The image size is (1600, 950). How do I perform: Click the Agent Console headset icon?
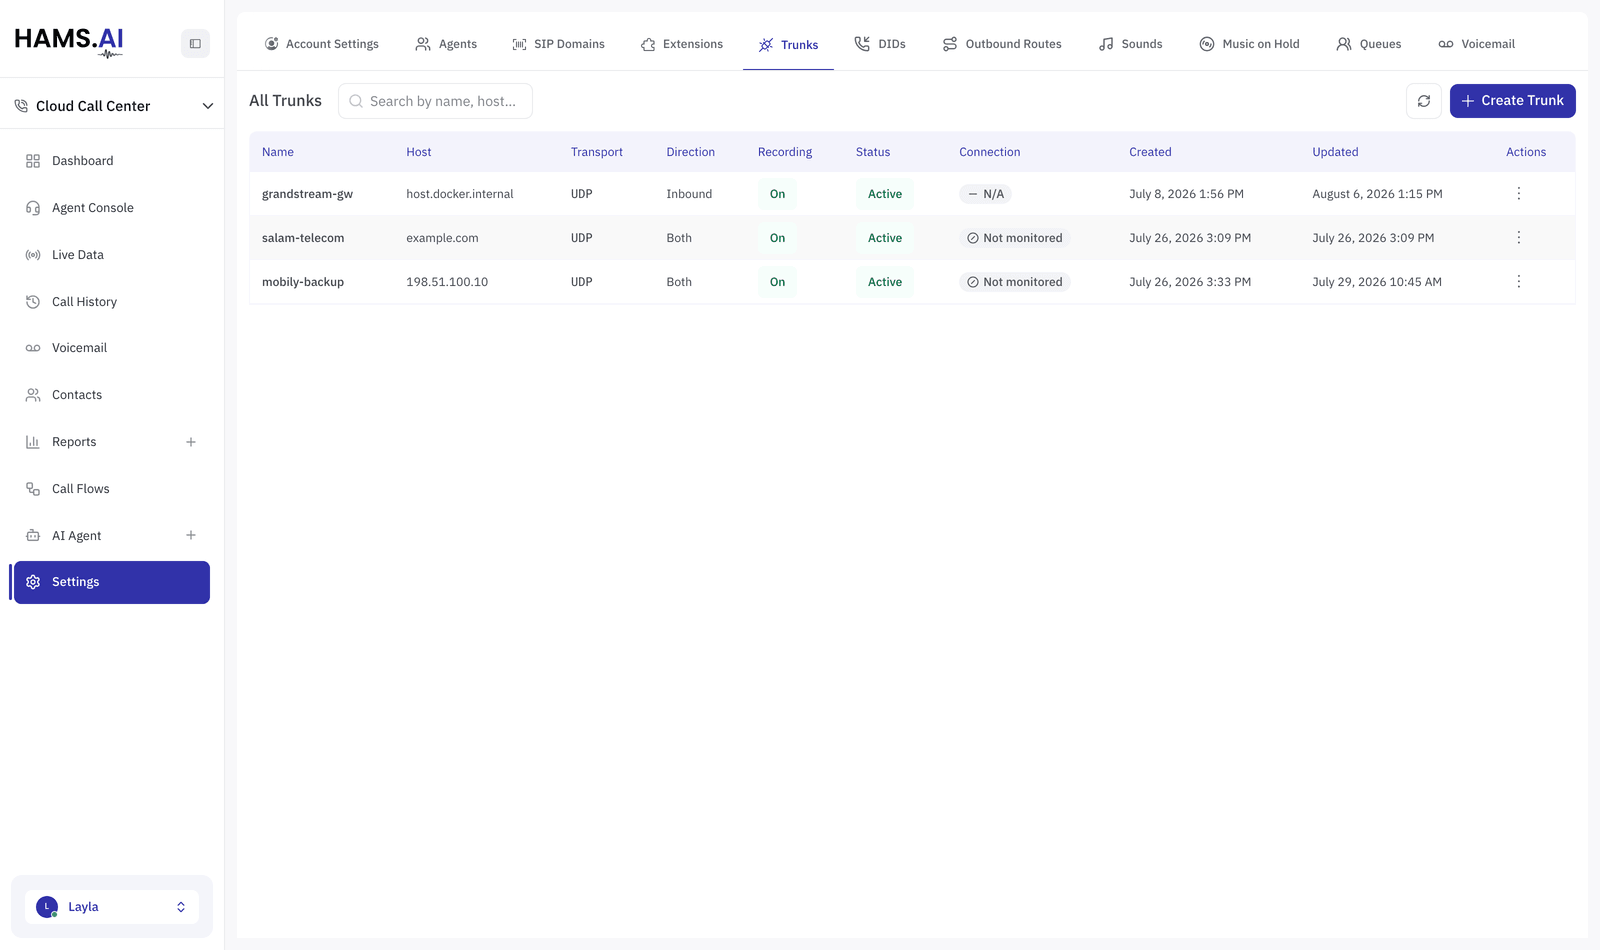pos(33,208)
